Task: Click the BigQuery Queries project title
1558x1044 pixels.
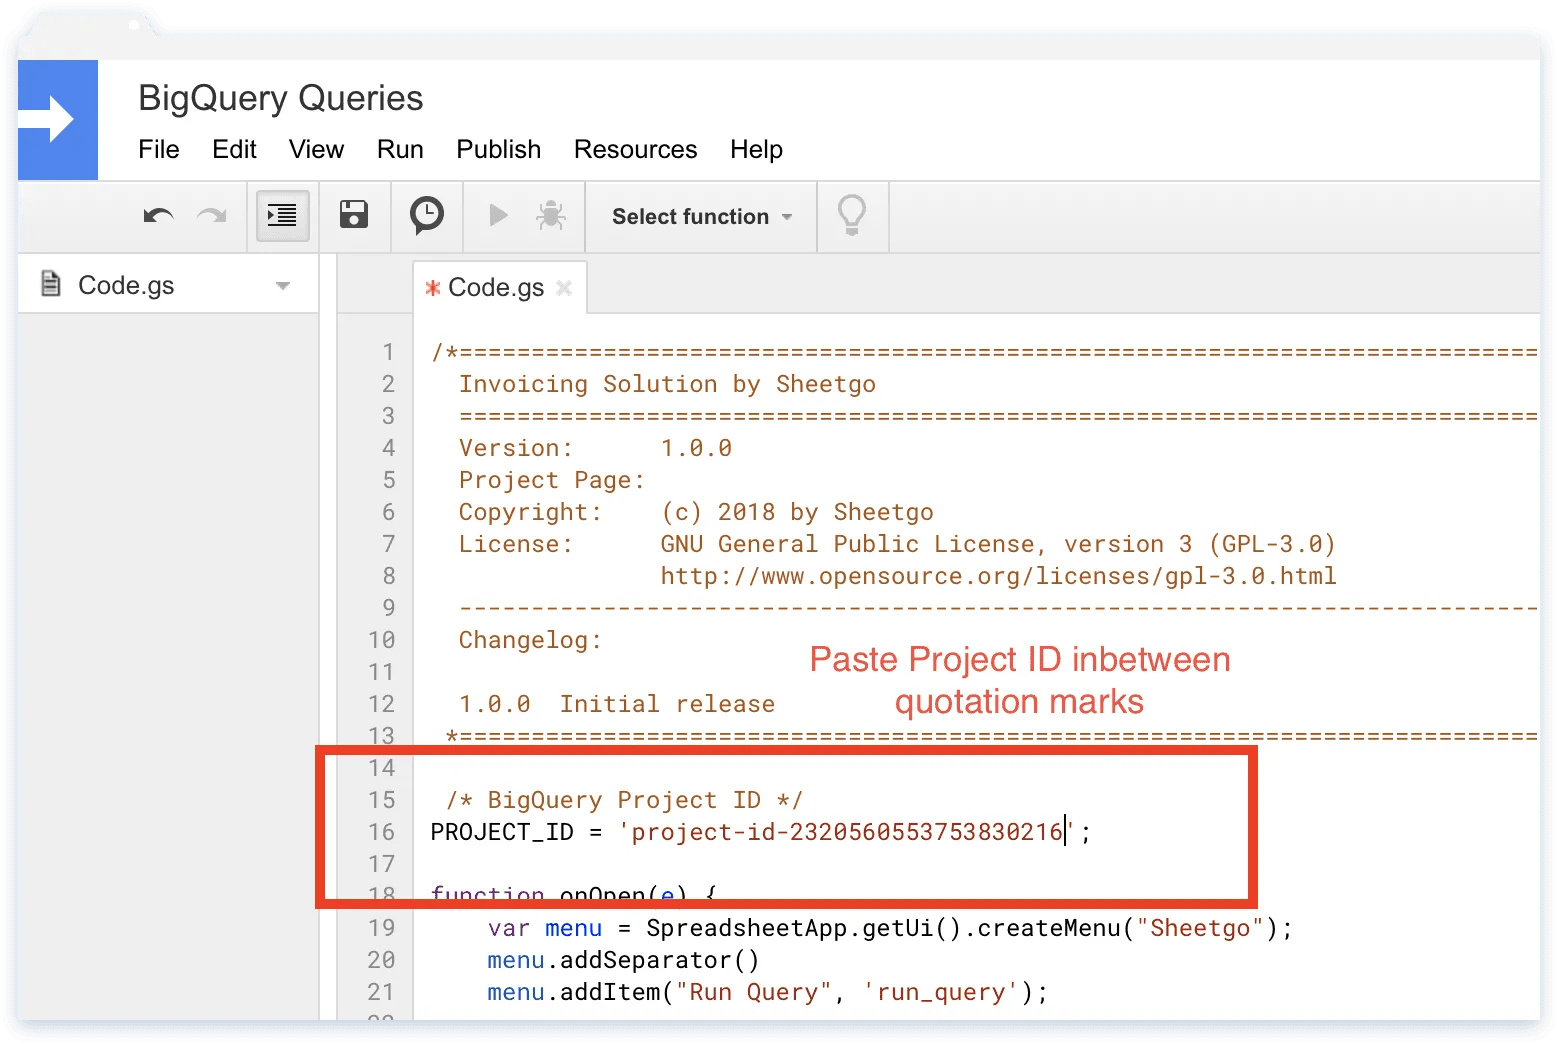Action: (280, 97)
